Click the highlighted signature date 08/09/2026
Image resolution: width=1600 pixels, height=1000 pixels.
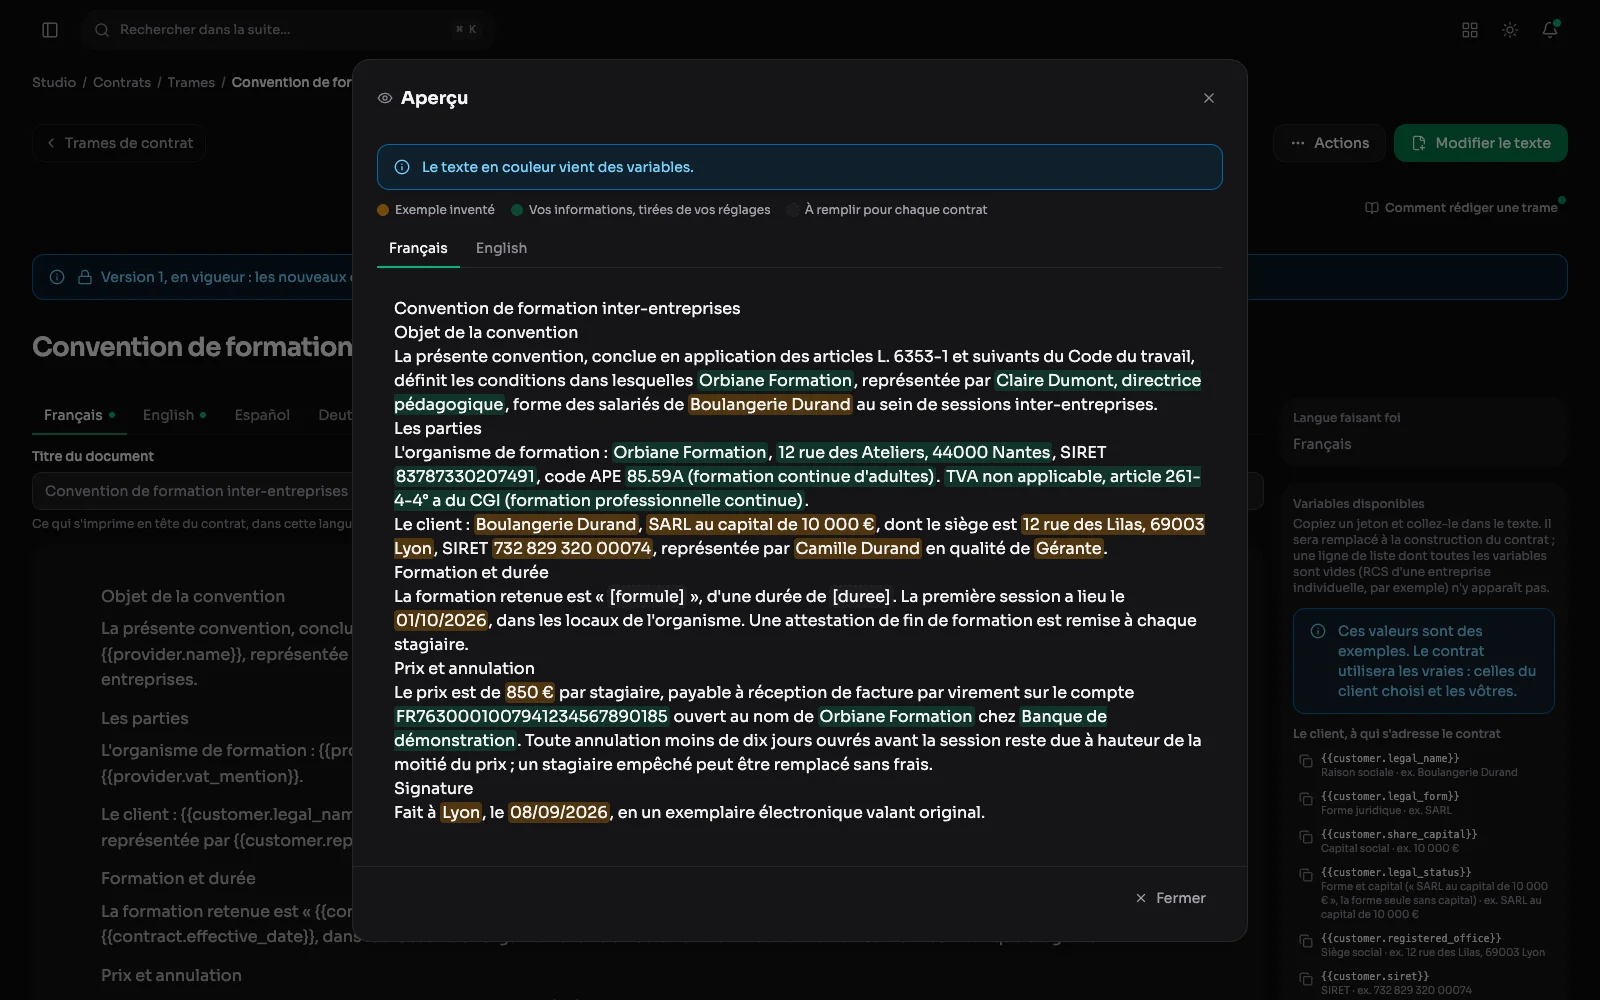pos(559,812)
